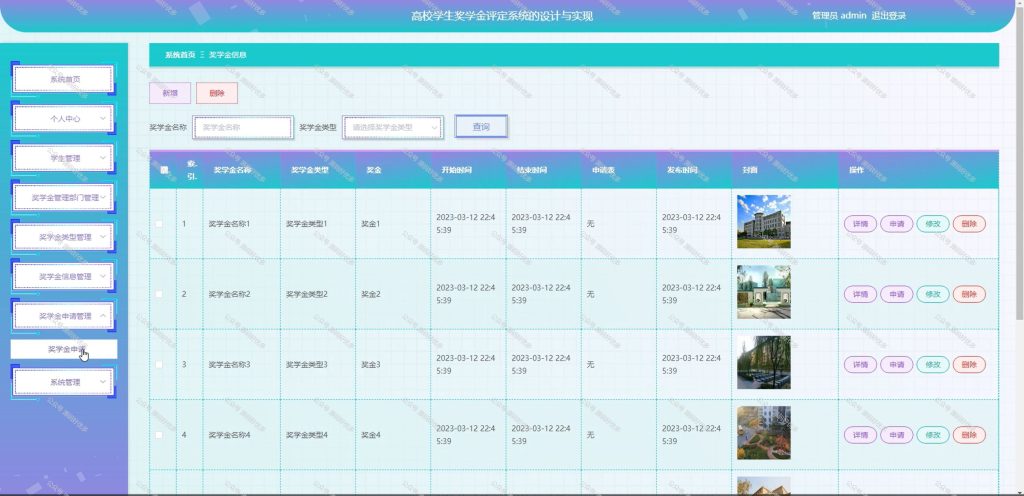Select the checkbox for row 奖学金名称1
The height and width of the screenshot is (496, 1024).
click(159, 224)
